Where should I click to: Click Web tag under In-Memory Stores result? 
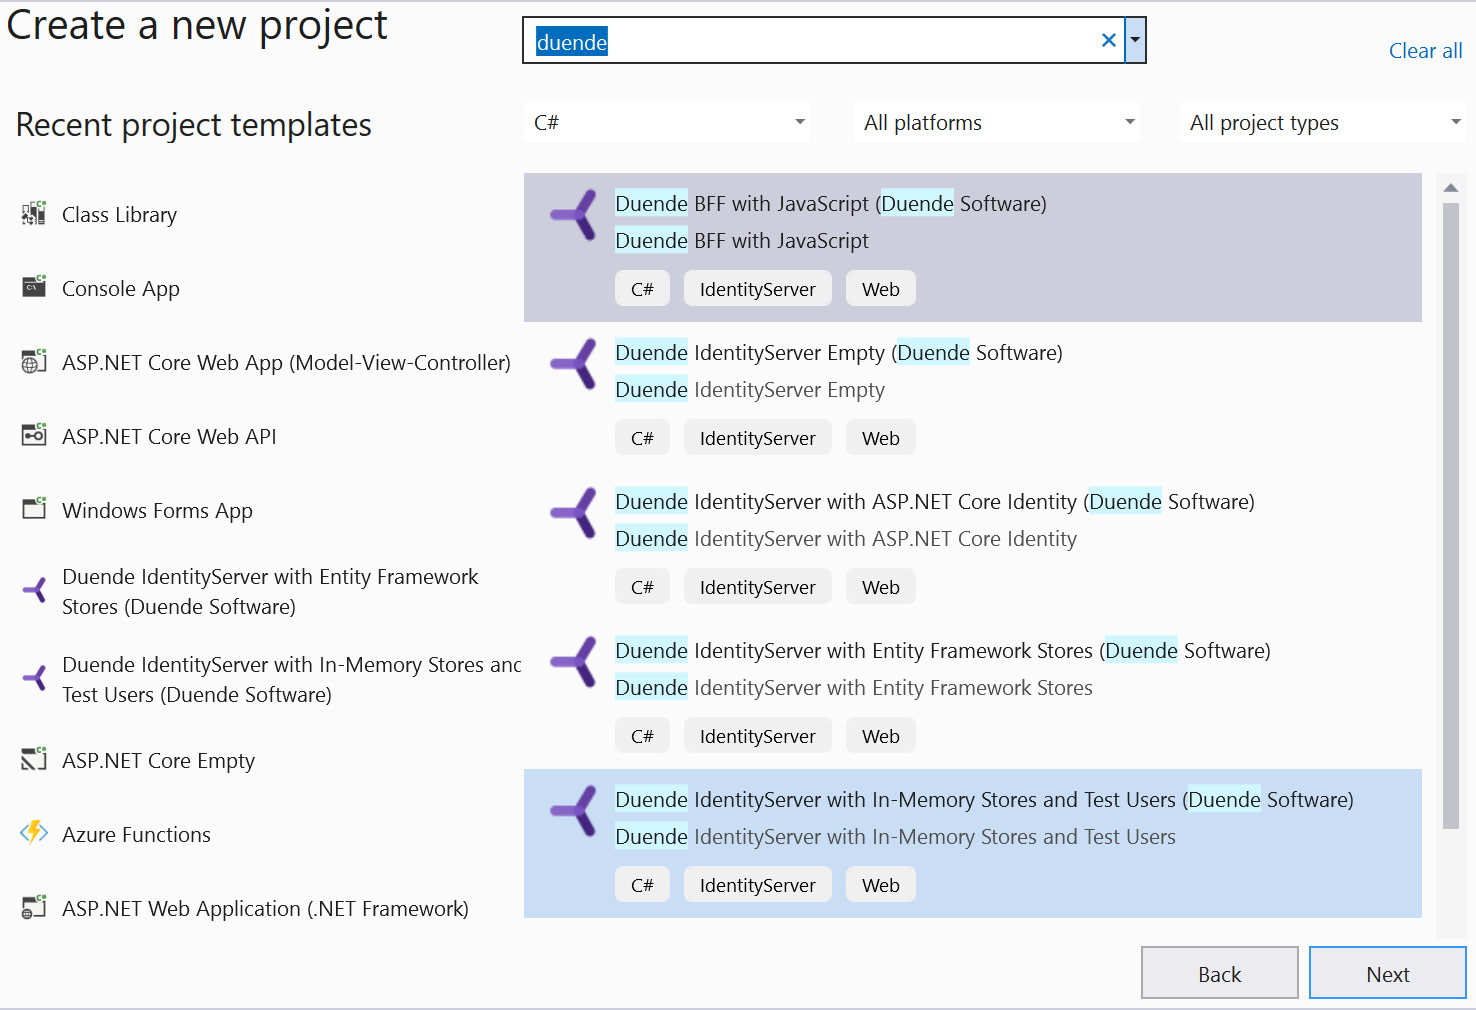click(880, 885)
